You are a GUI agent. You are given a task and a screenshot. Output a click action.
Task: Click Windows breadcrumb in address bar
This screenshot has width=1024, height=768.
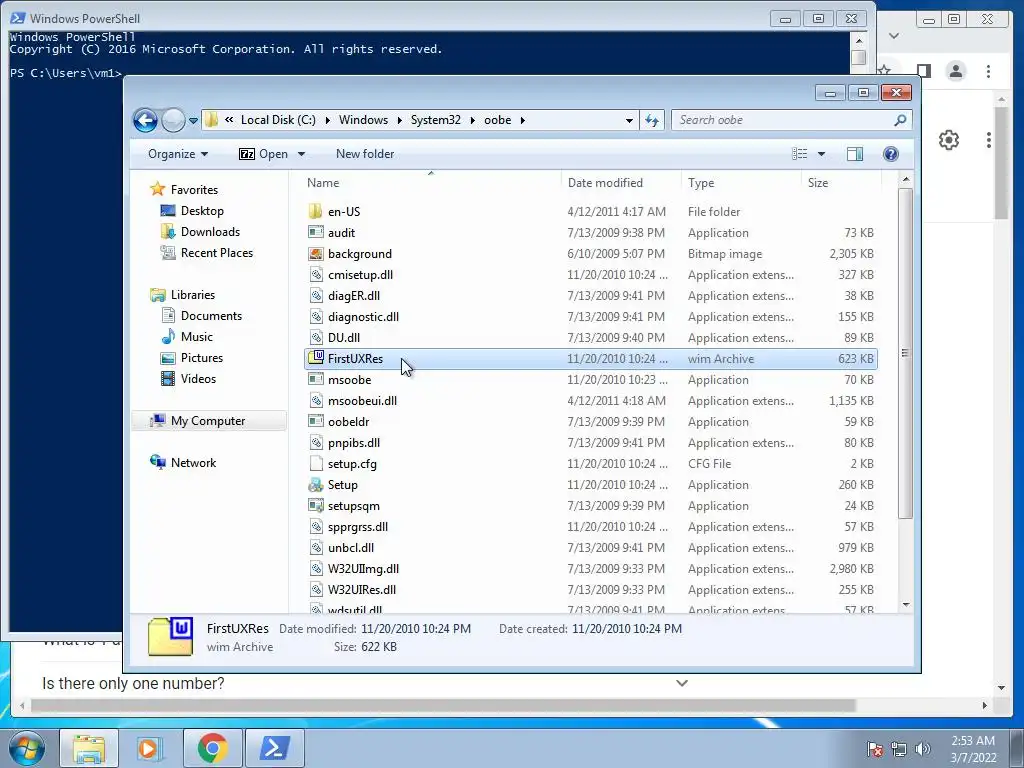pyautogui.click(x=363, y=120)
